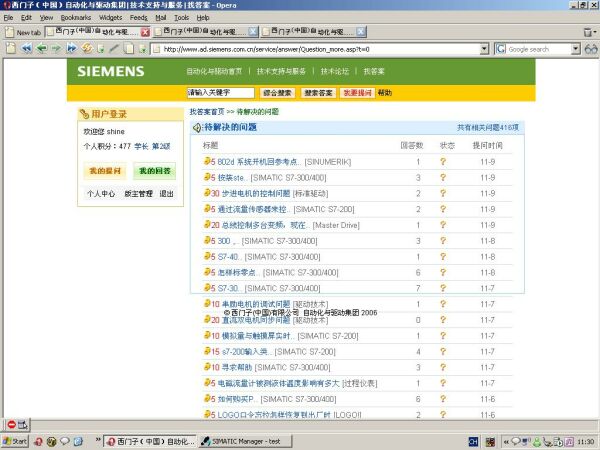Click the coin icon beside 寻求帮助 question
This screenshot has width=600, height=450.
(x=207, y=367)
